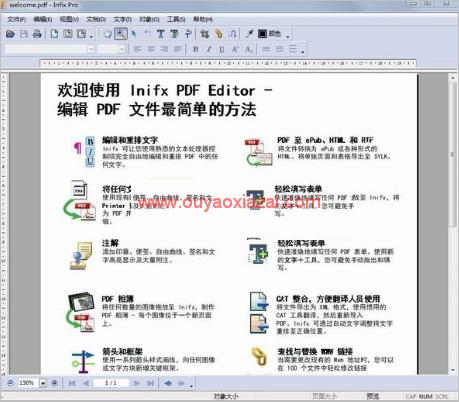Image resolution: width=459 pixels, height=402 pixels.
Task: Open the 工具 (Tools) menu
Action: [x=176, y=19]
